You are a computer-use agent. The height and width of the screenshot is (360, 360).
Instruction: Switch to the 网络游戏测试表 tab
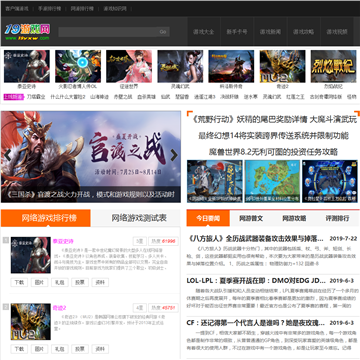(x=139, y=218)
